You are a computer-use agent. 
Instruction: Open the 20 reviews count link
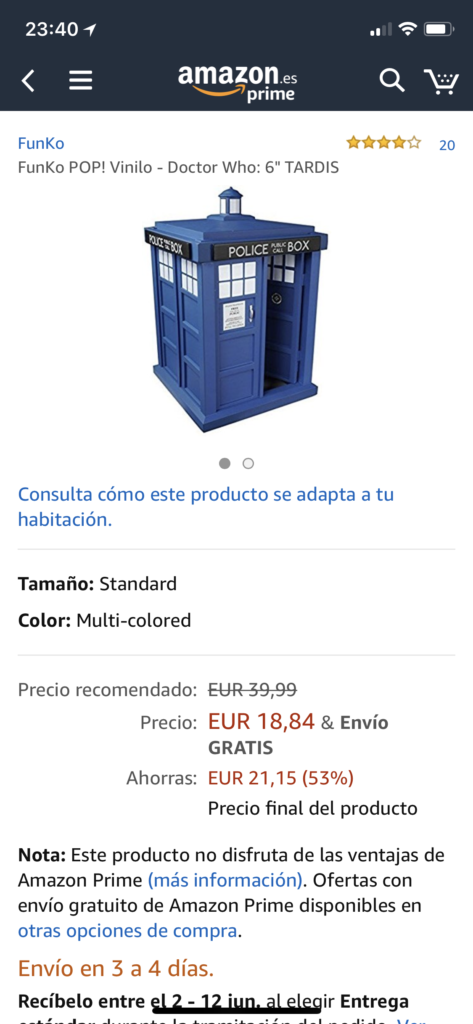[447, 145]
